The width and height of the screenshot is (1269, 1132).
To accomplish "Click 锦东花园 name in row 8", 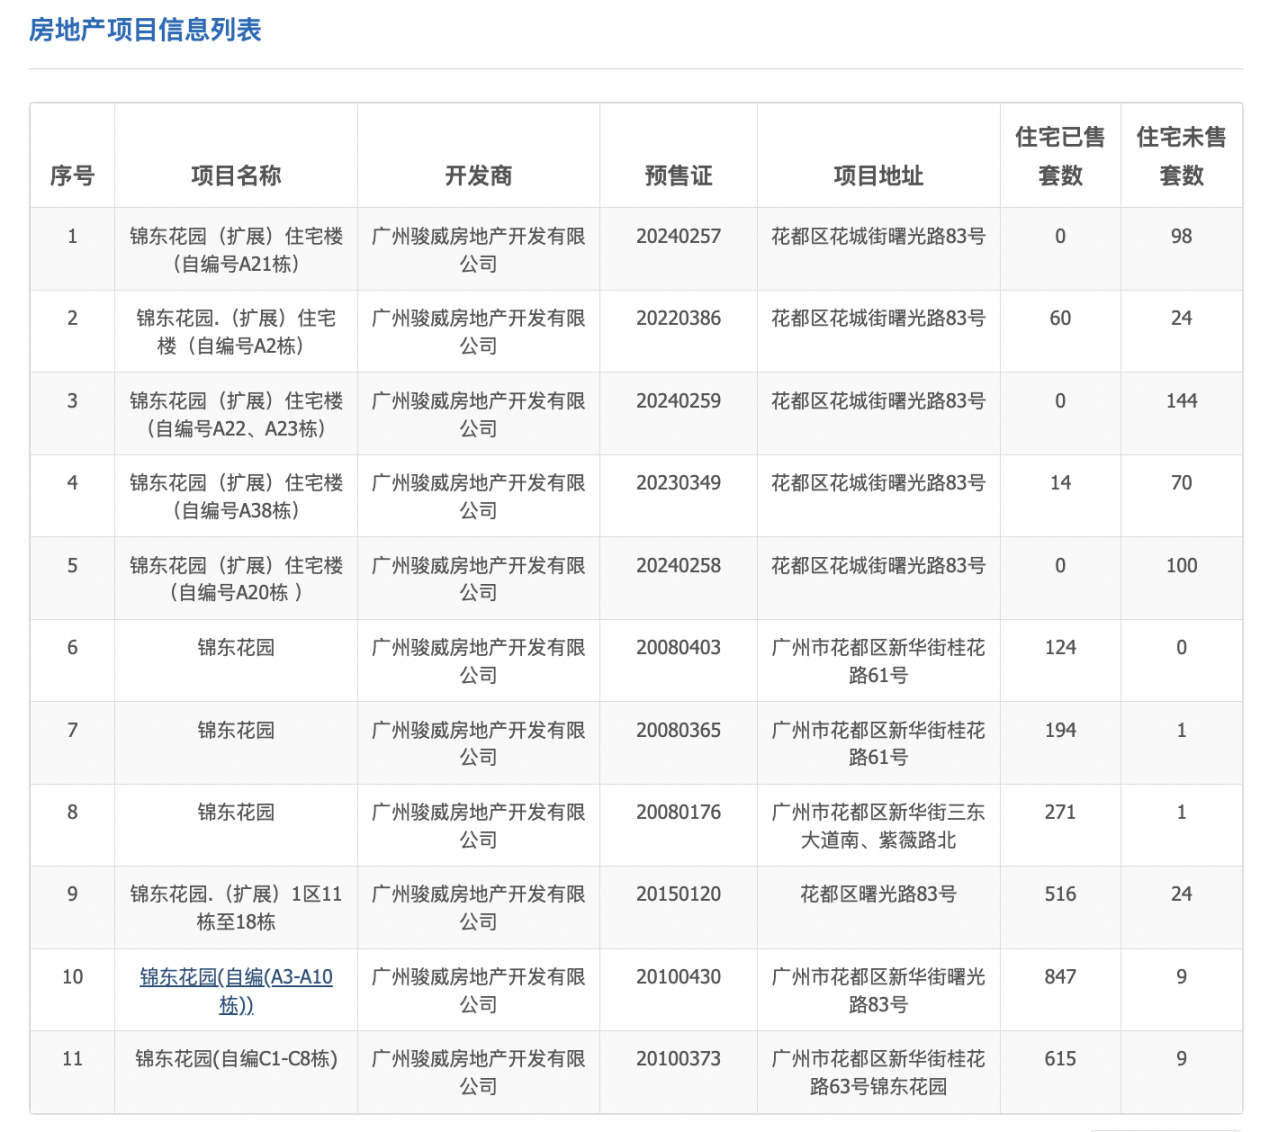I will click(236, 813).
